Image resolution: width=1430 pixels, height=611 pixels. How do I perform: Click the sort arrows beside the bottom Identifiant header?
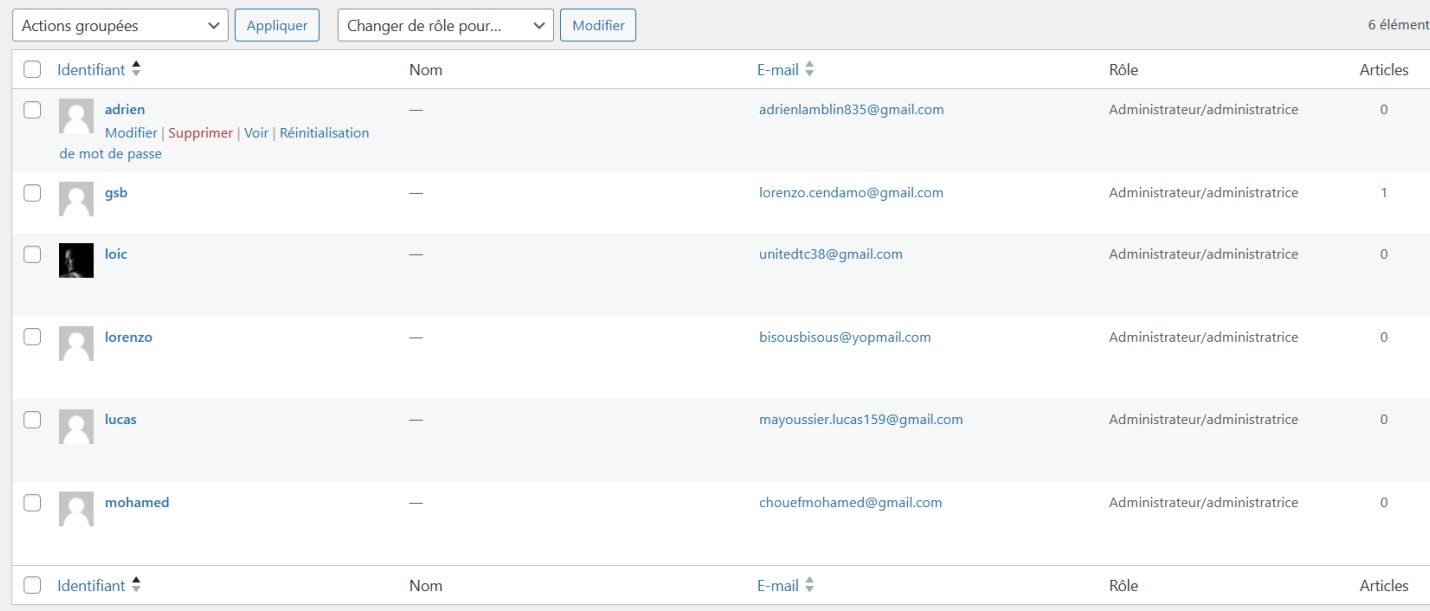[x=136, y=585]
